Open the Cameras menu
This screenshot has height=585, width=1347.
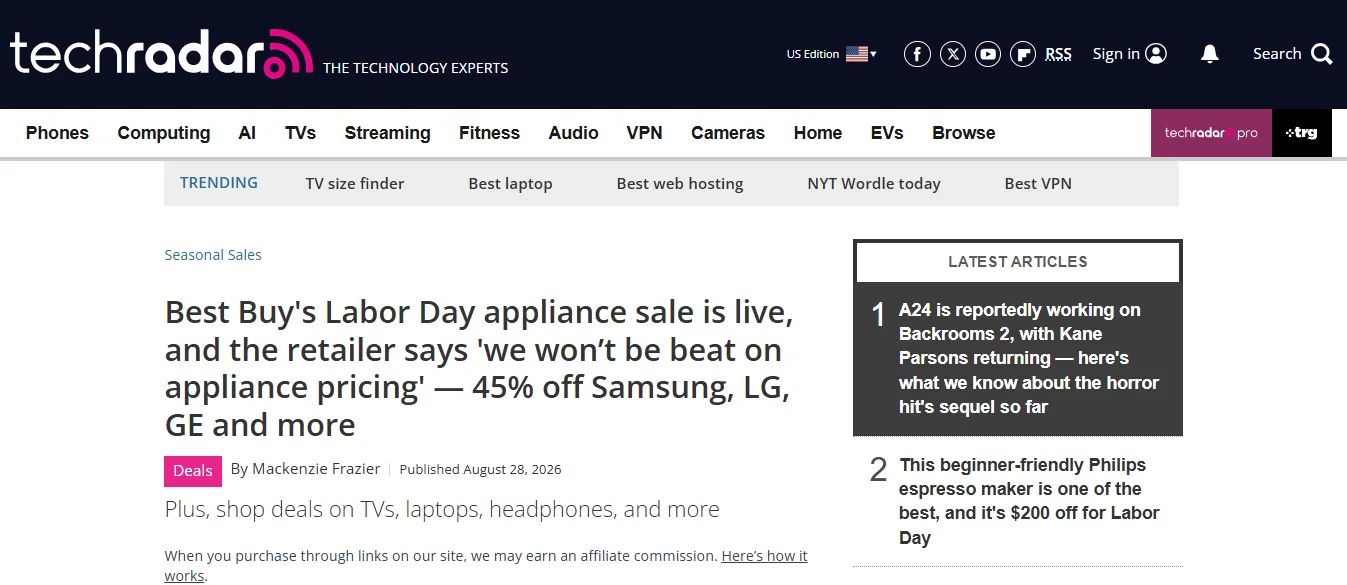728,133
